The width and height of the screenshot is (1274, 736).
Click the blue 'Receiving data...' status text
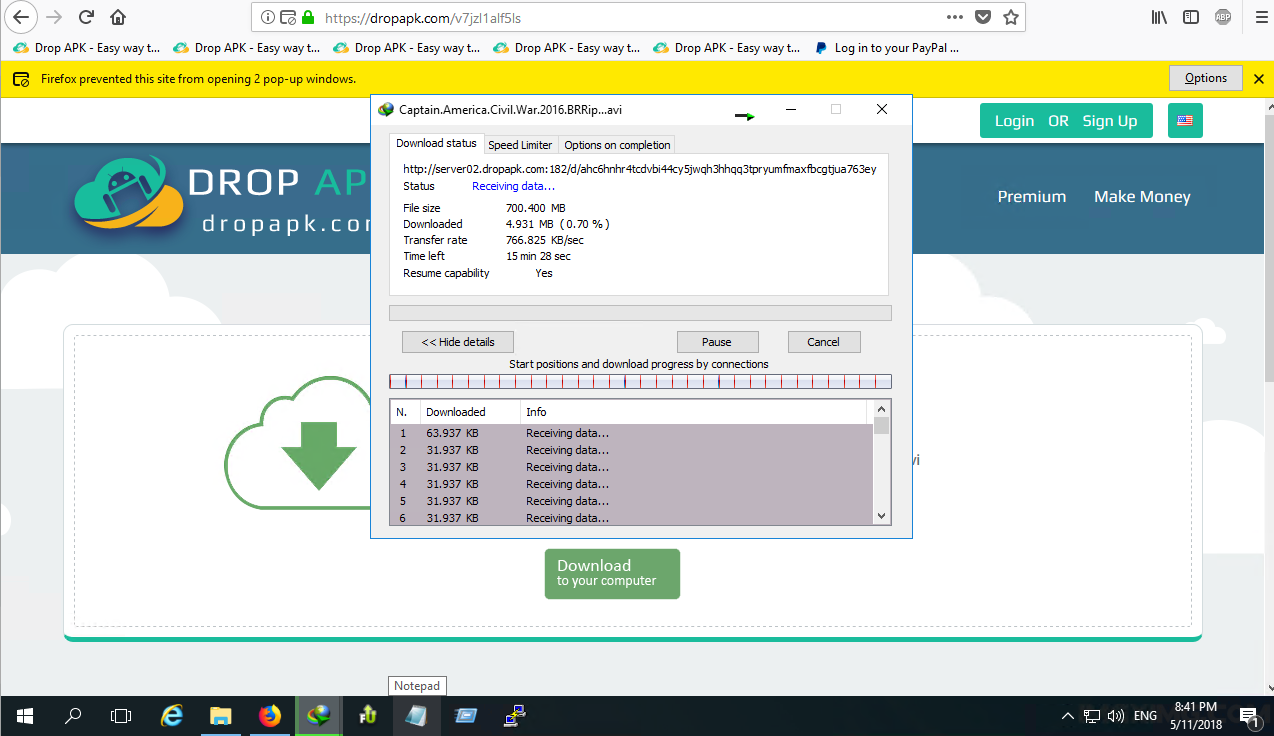tap(513, 186)
